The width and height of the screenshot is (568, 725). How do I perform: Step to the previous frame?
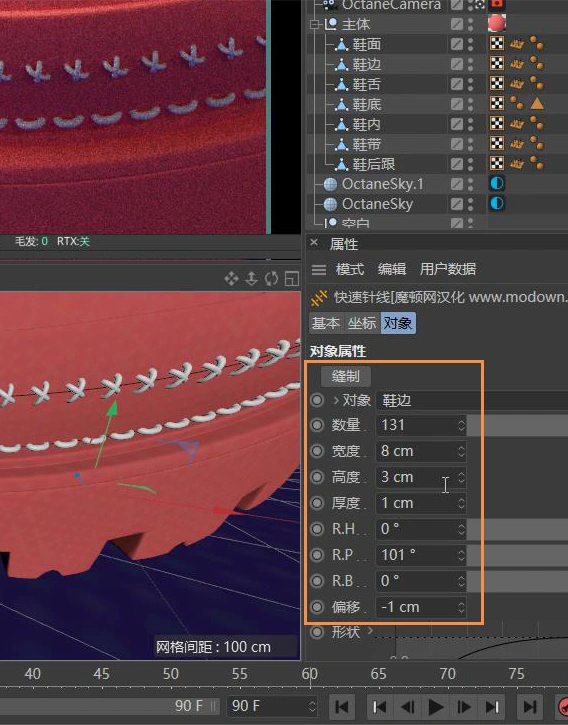point(408,707)
